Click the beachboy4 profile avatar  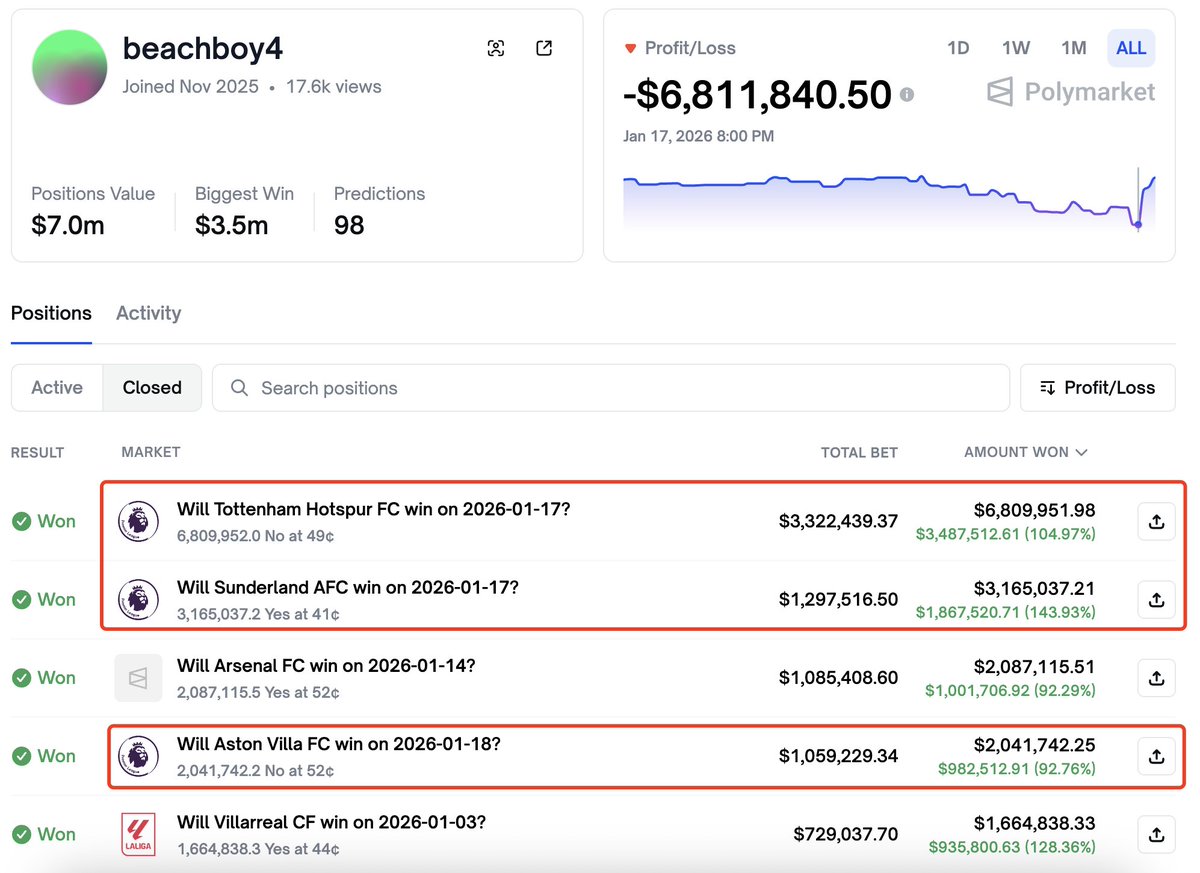coord(70,67)
